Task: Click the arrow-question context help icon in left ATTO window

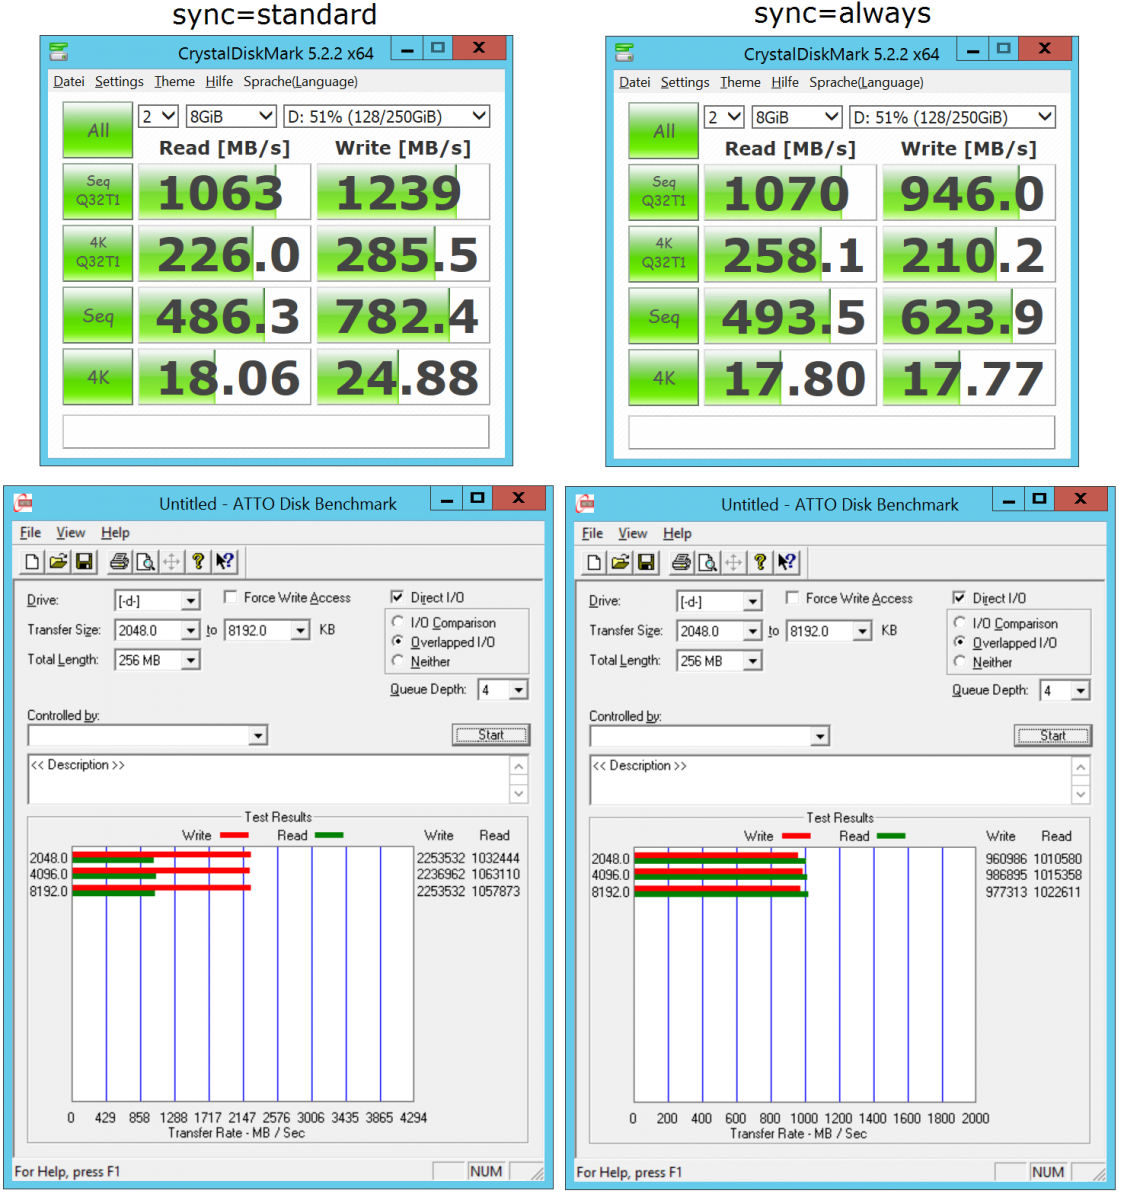Action: pos(224,562)
